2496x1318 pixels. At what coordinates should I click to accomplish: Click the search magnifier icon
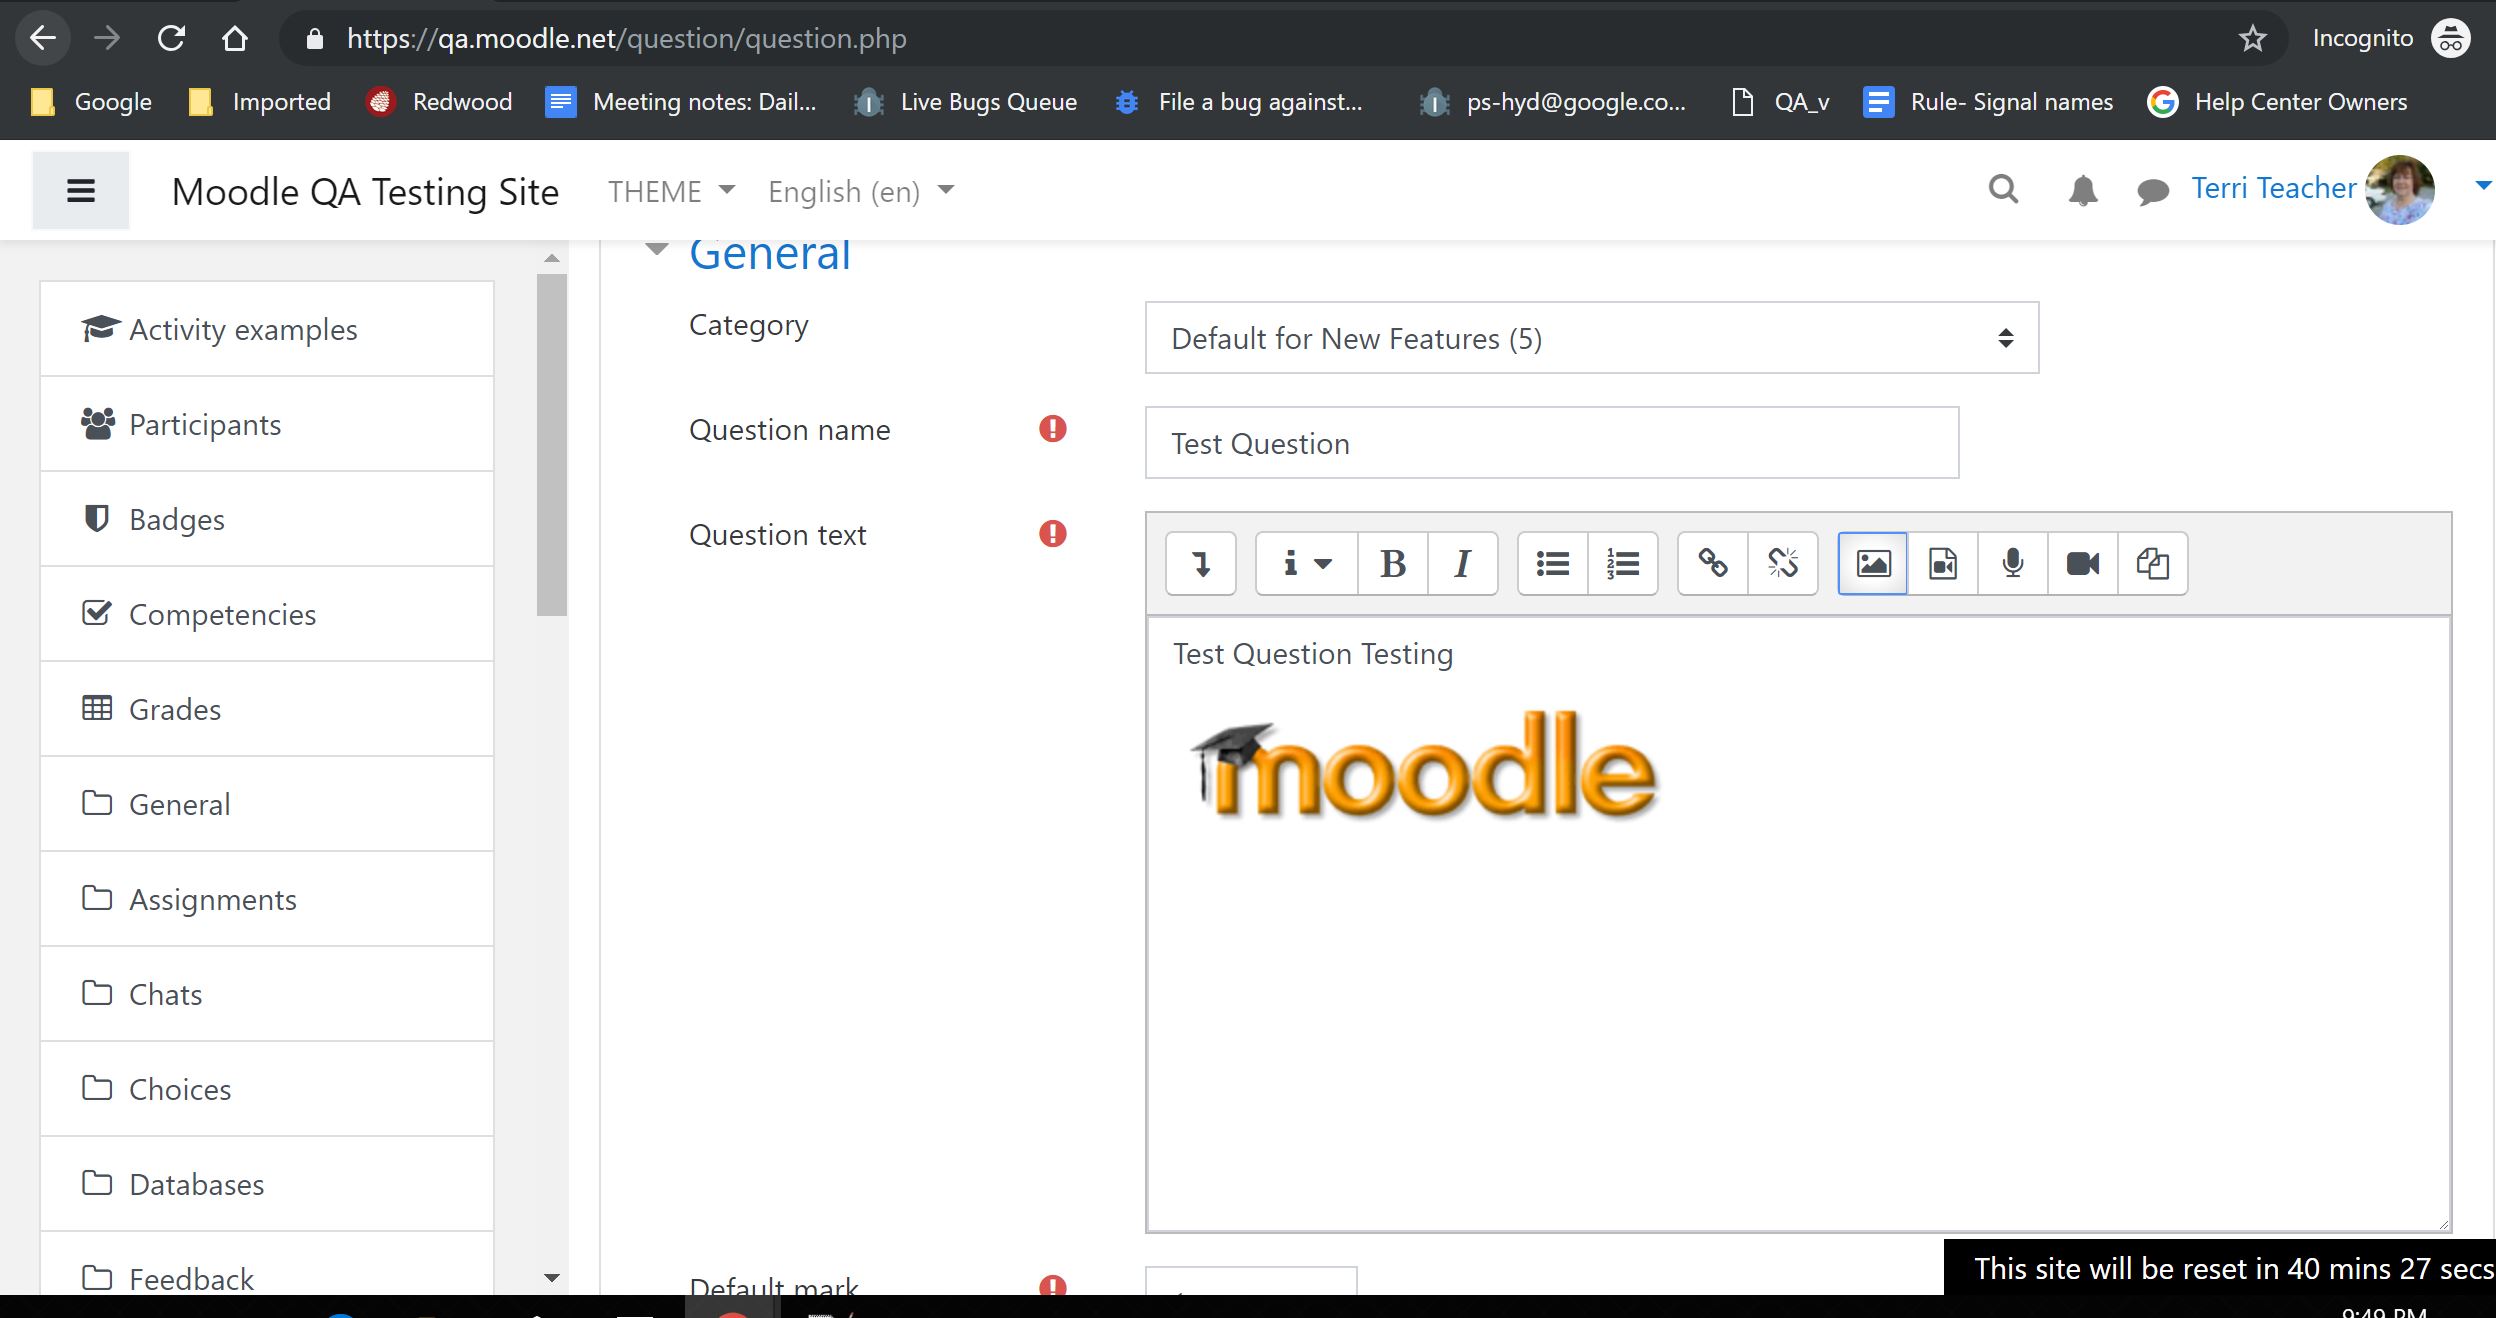tap(2003, 189)
